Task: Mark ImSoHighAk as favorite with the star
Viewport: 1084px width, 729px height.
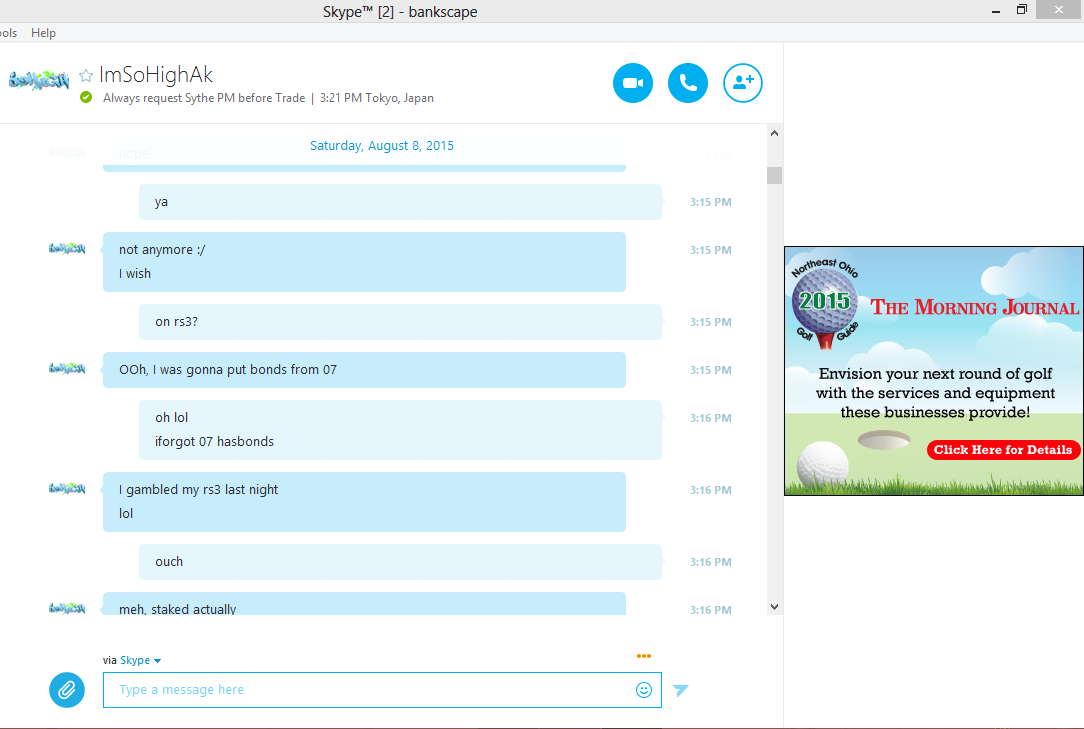Action: 86,75
